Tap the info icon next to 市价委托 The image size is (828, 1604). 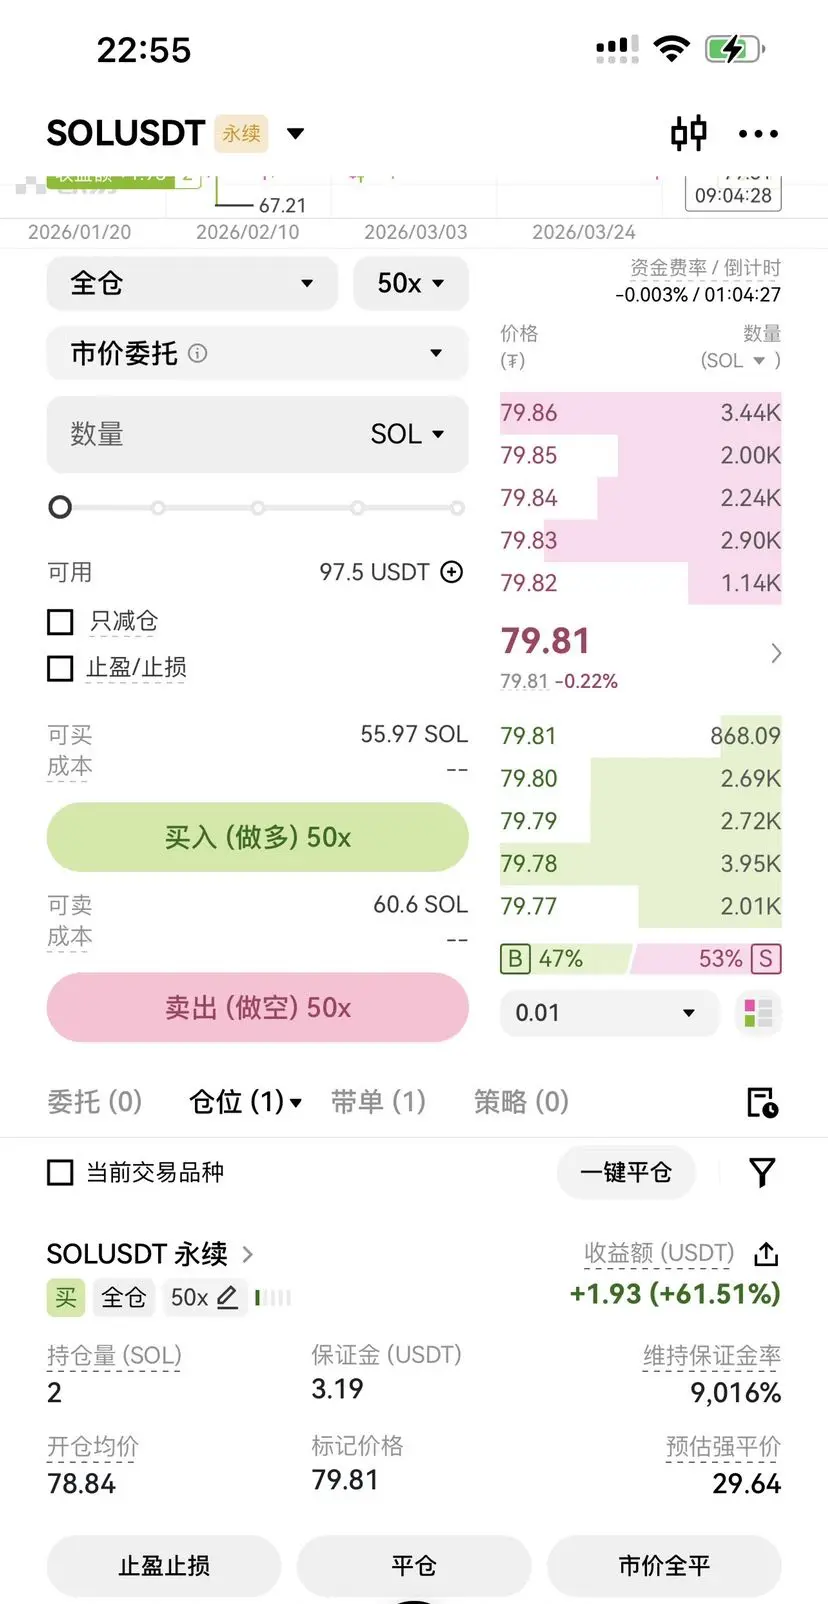[198, 353]
